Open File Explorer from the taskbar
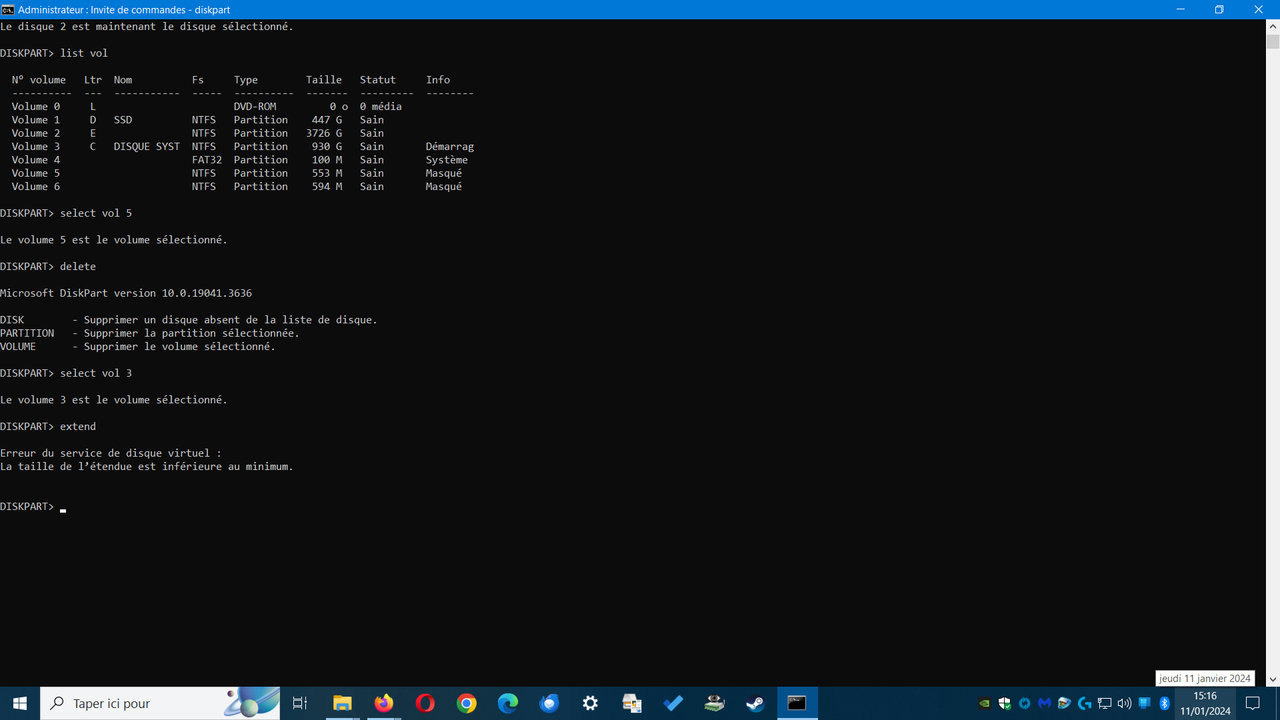 click(342, 703)
